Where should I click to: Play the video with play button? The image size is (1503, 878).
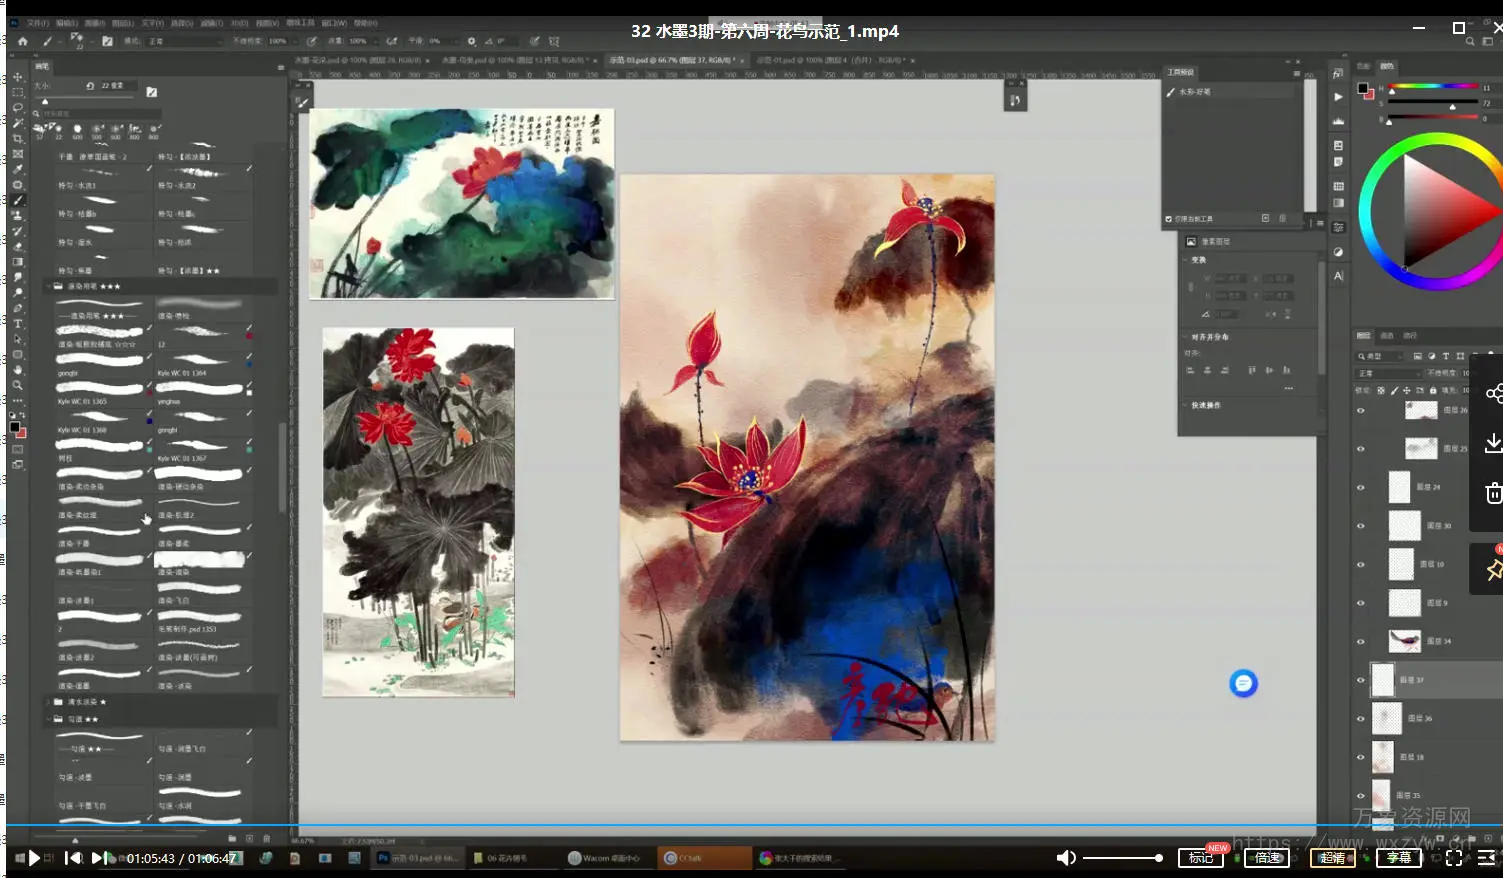click(x=34, y=858)
